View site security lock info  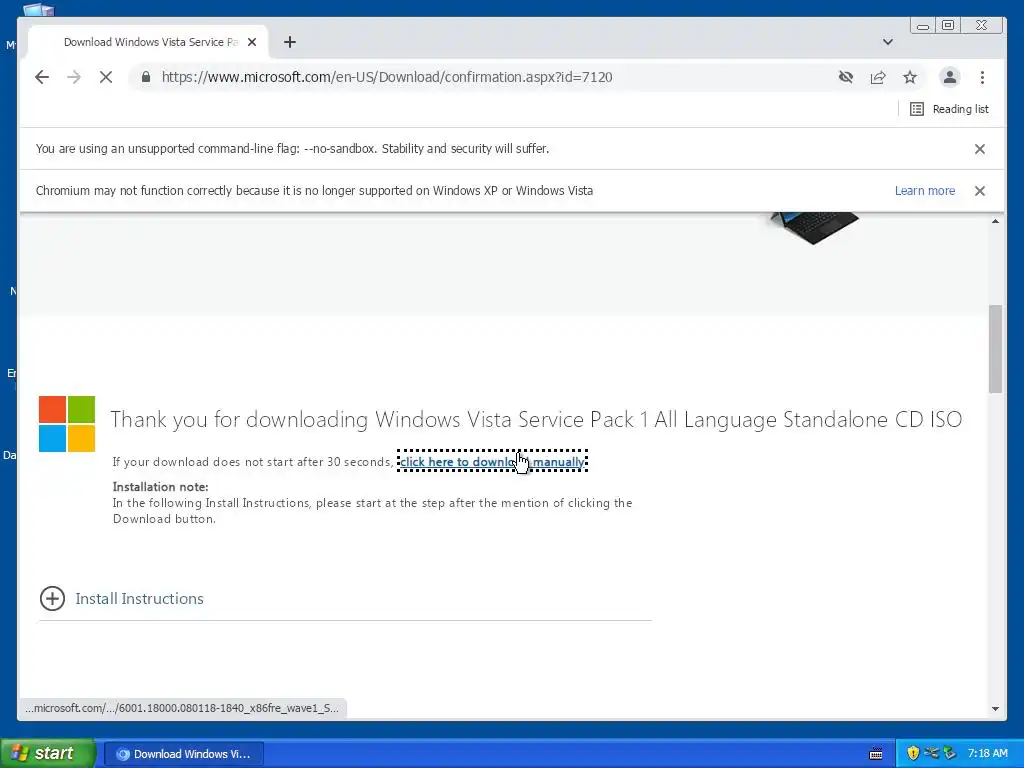pyautogui.click(x=146, y=77)
